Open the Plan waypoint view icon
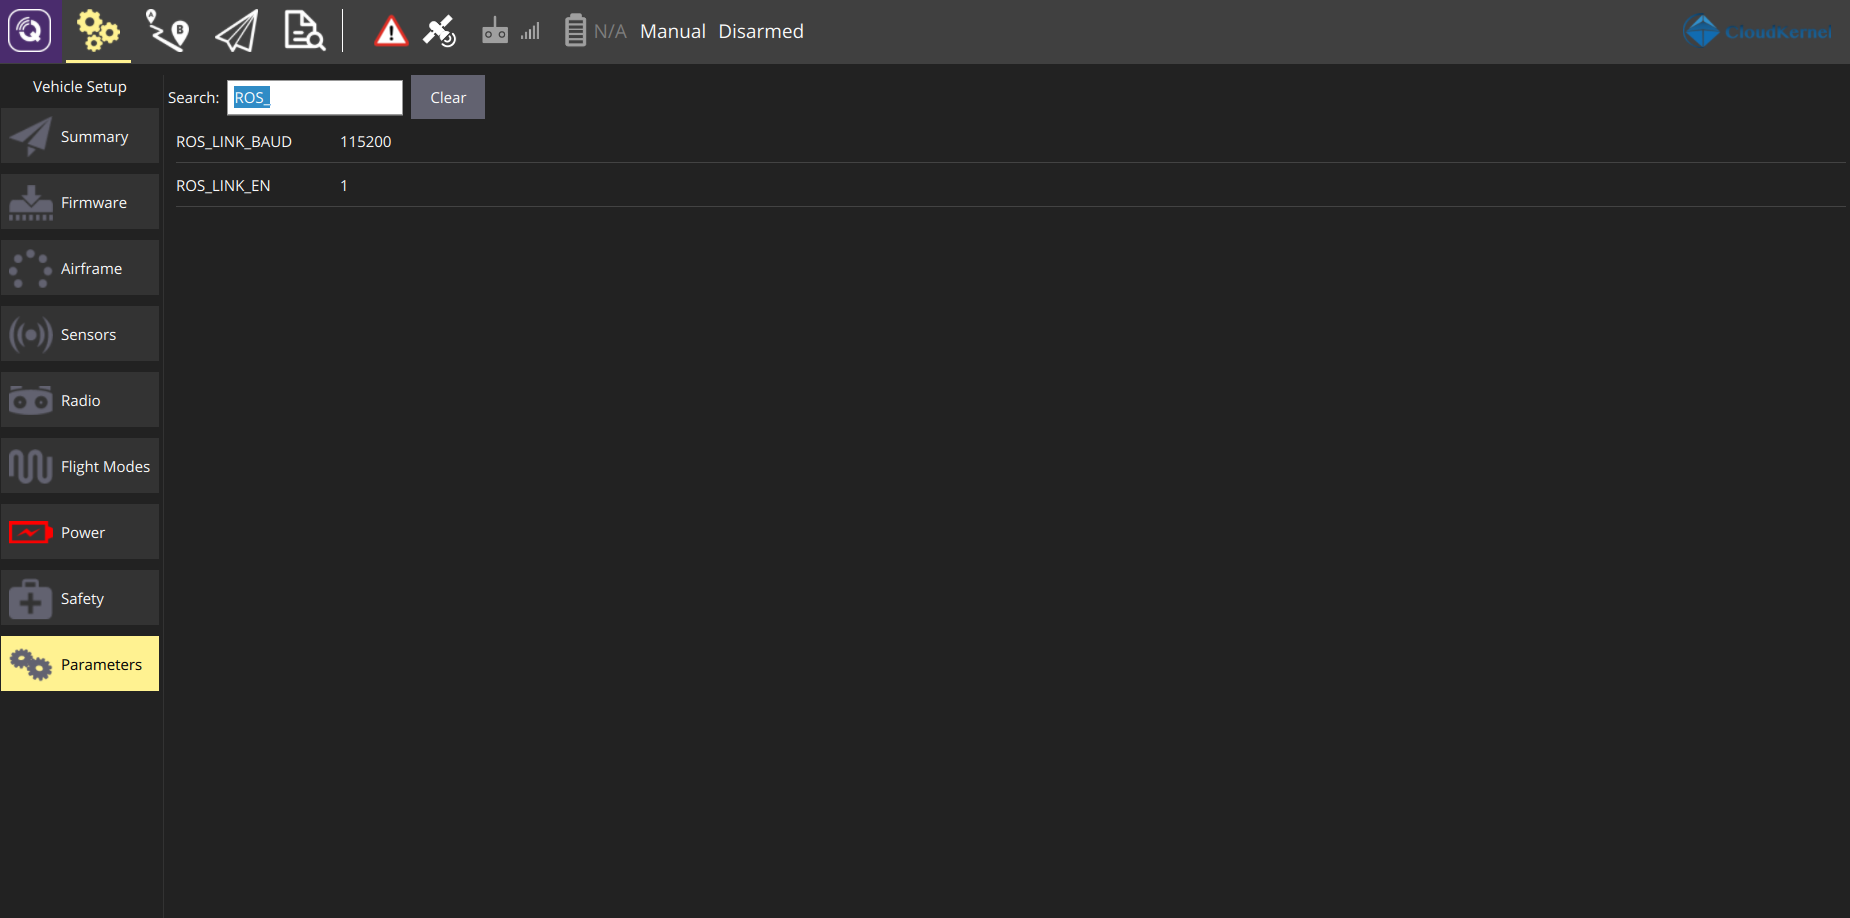The image size is (1850, 918). pos(167,31)
